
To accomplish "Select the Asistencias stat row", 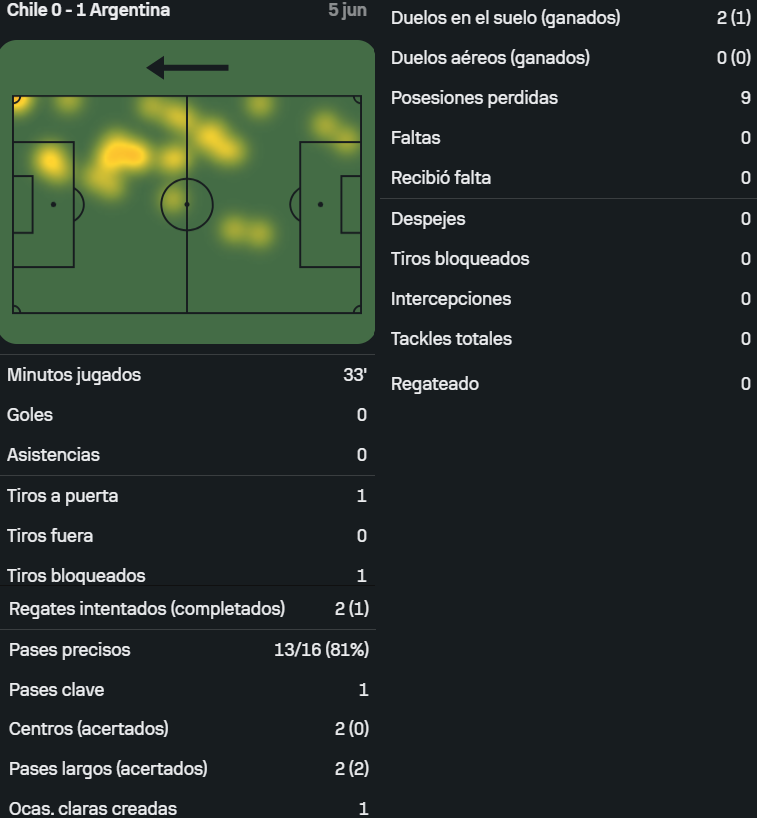I will (187, 455).
